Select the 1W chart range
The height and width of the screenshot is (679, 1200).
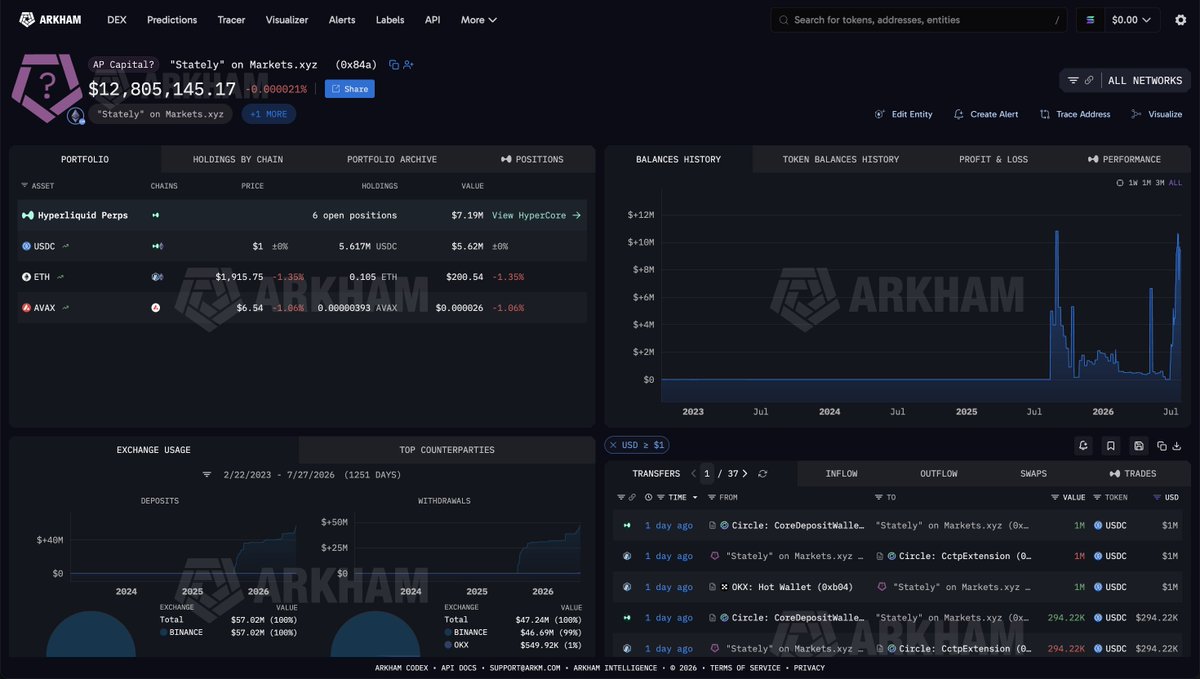(x=1133, y=183)
